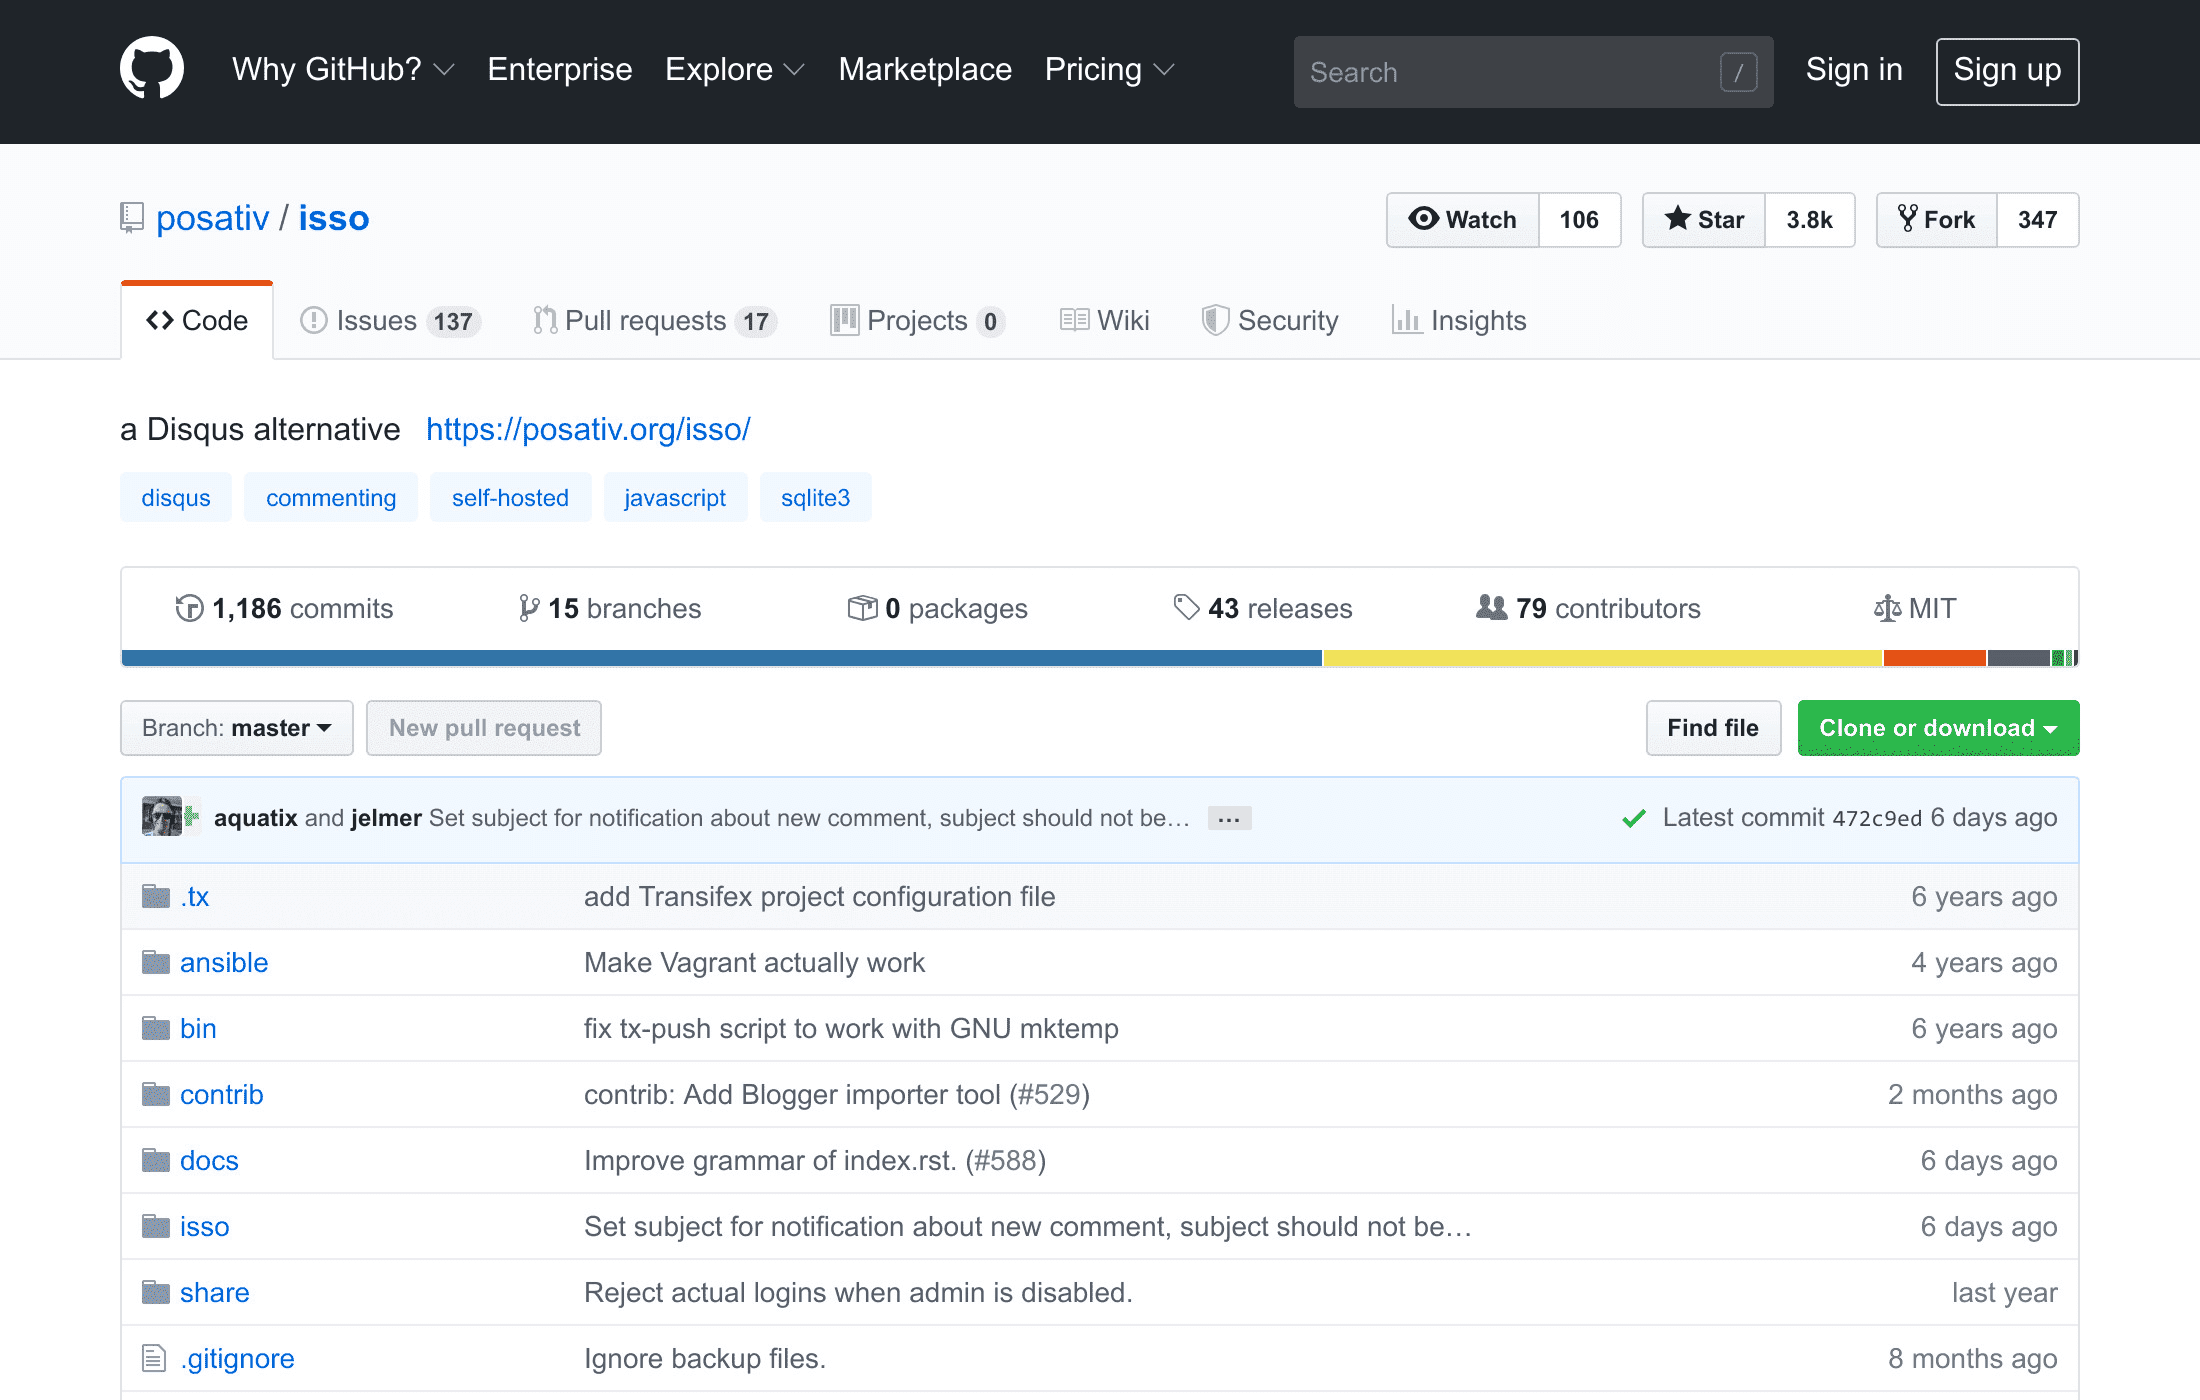This screenshot has height=1400, width=2200.
Task: Open the Wiki tab
Action: (1104, 320)
